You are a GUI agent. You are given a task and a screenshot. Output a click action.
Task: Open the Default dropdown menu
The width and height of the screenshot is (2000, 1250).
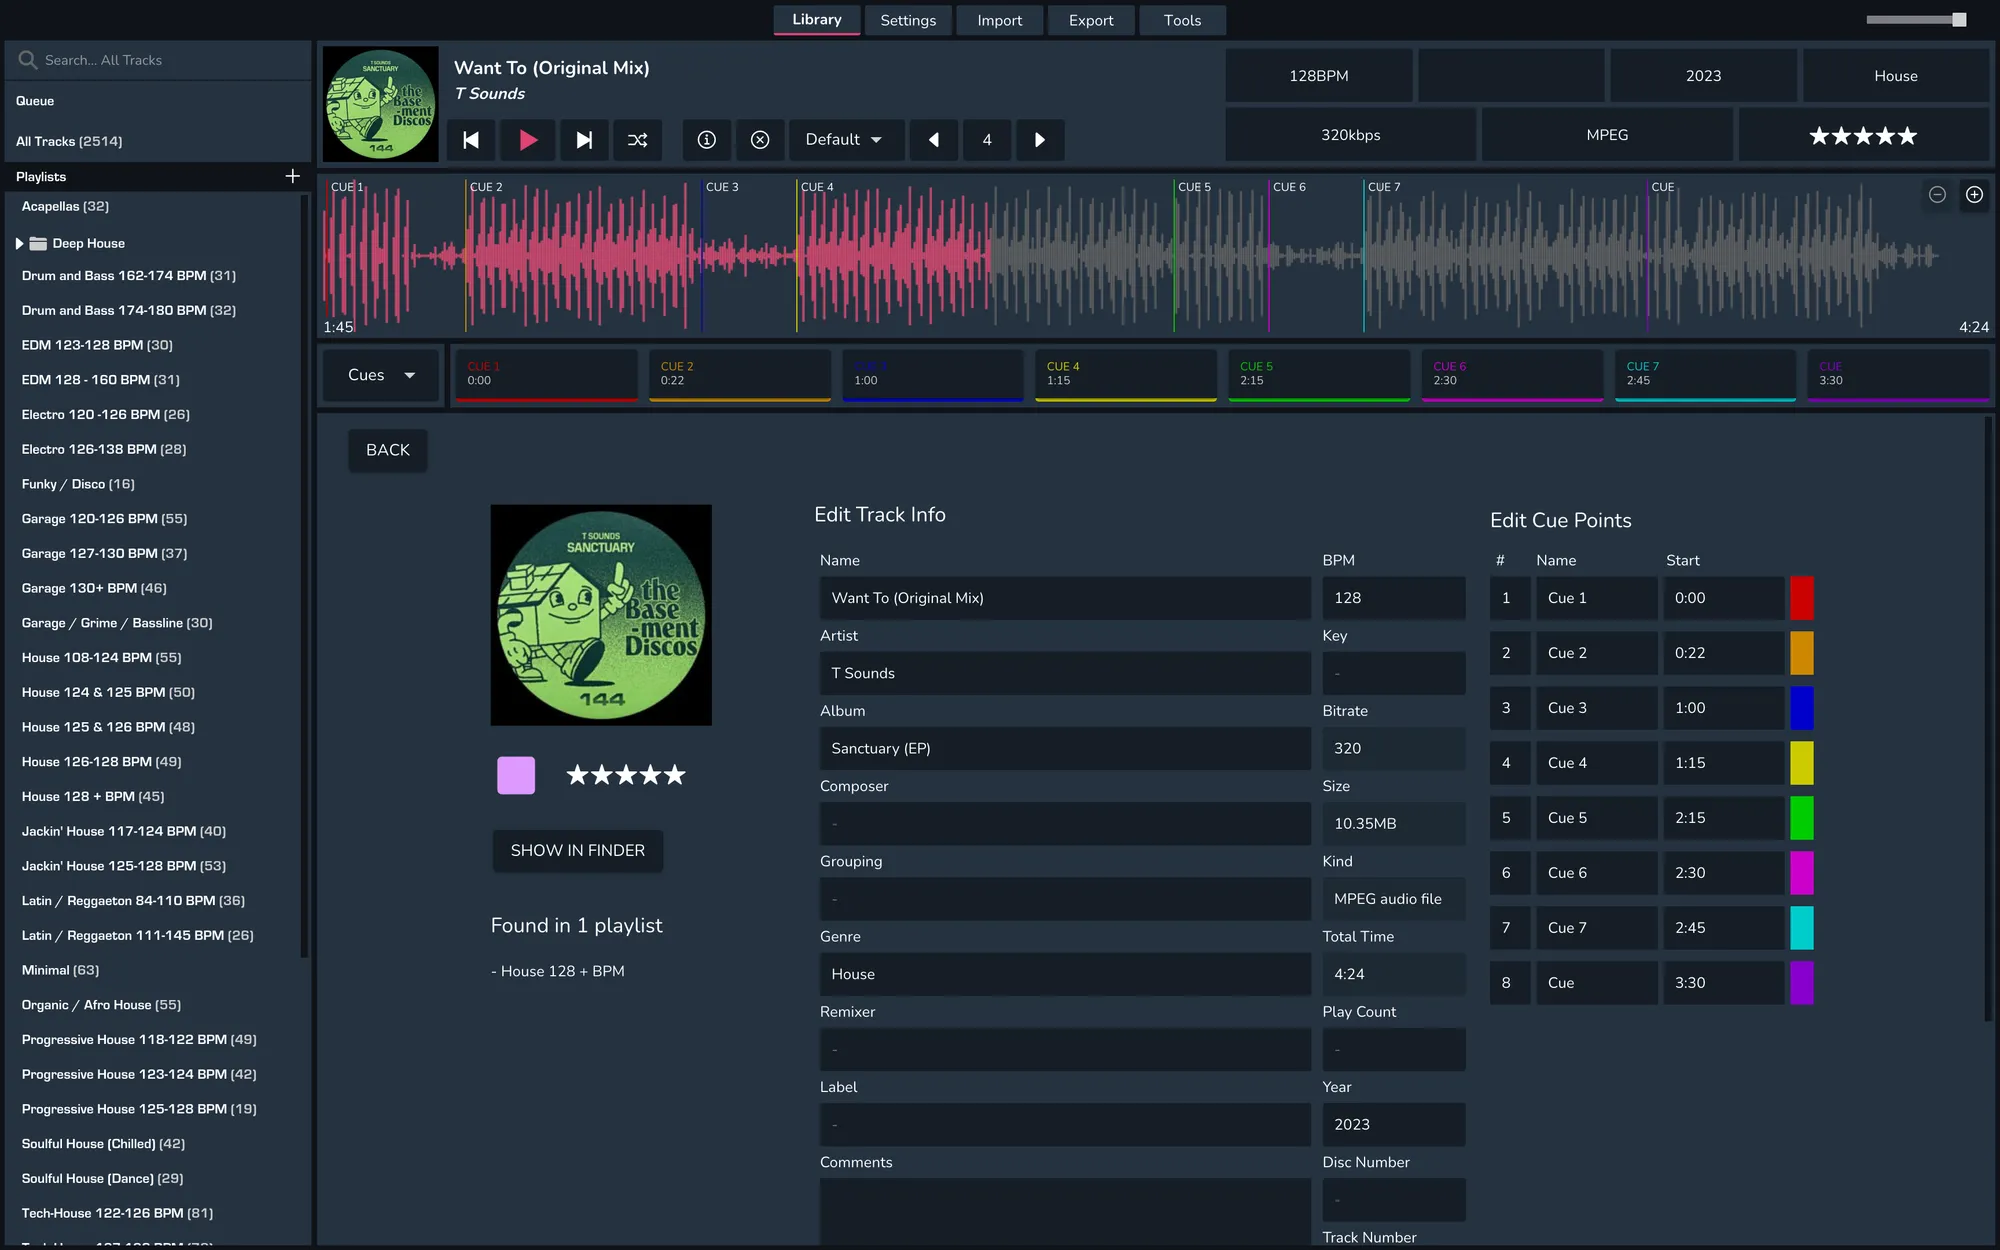(x=845, y=140)
